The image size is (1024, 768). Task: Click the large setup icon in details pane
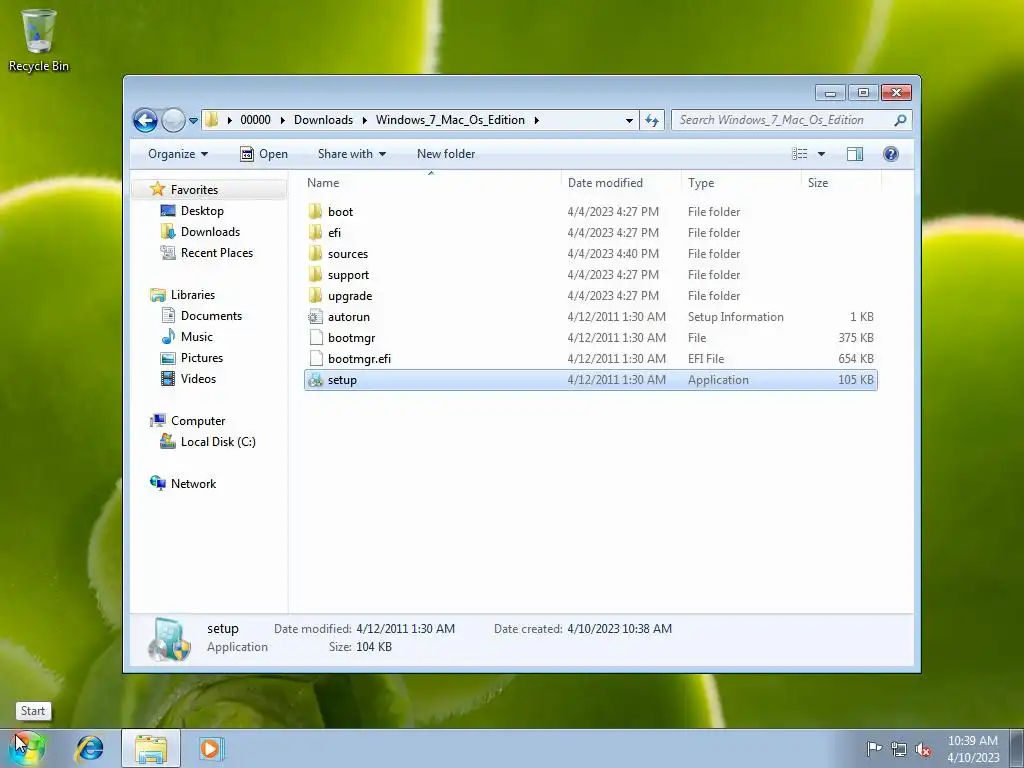(x=169, y=639)
